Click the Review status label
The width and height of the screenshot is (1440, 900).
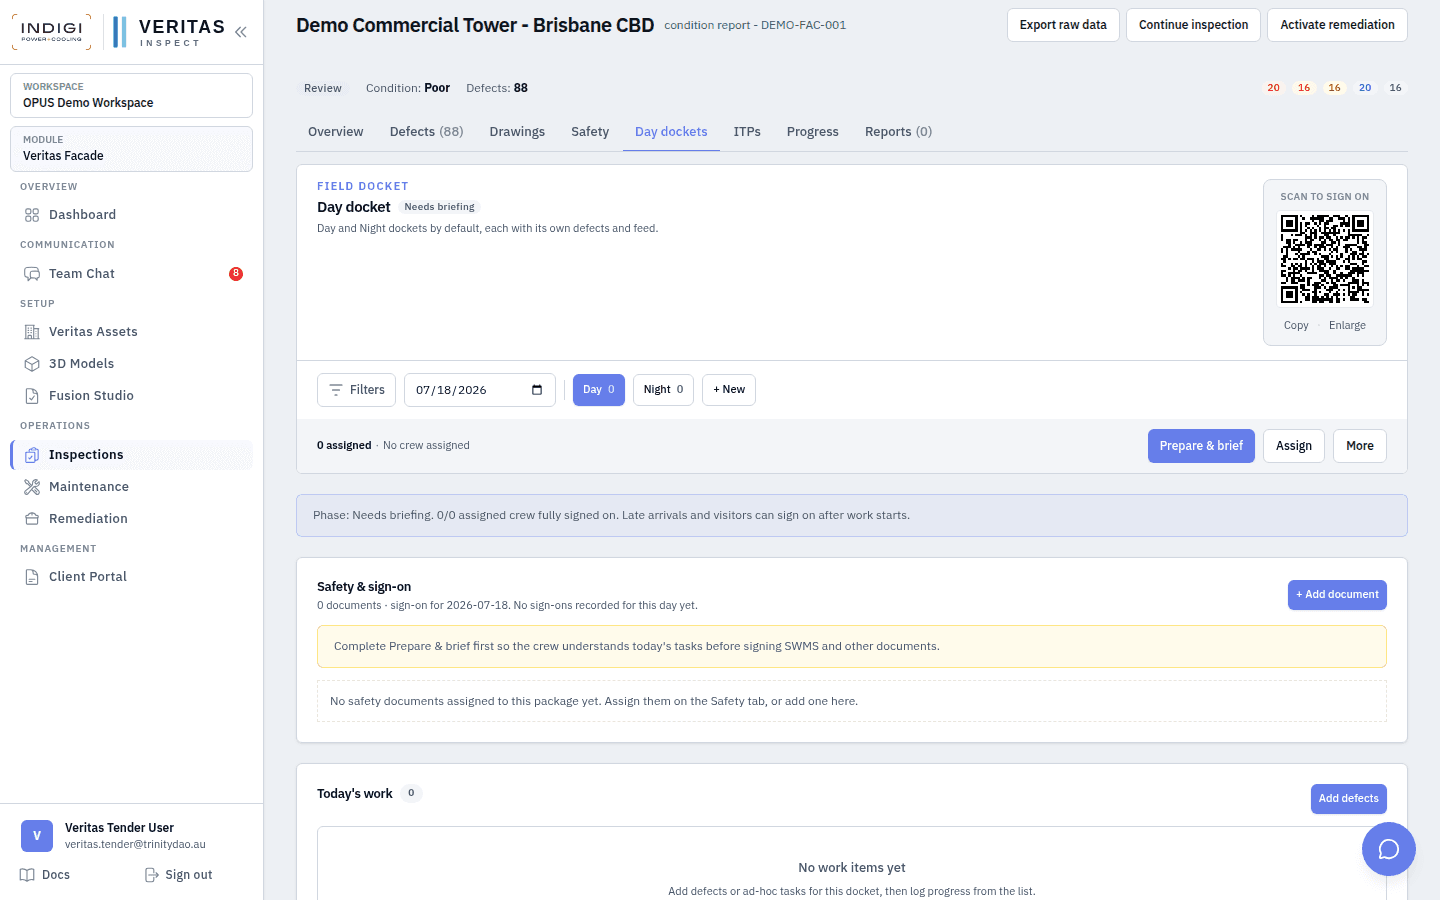[x=323, y=89]
